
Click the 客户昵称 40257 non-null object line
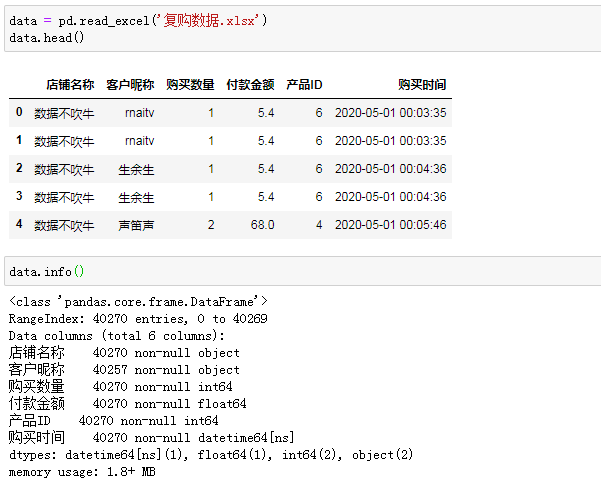(x=124, y=370)
